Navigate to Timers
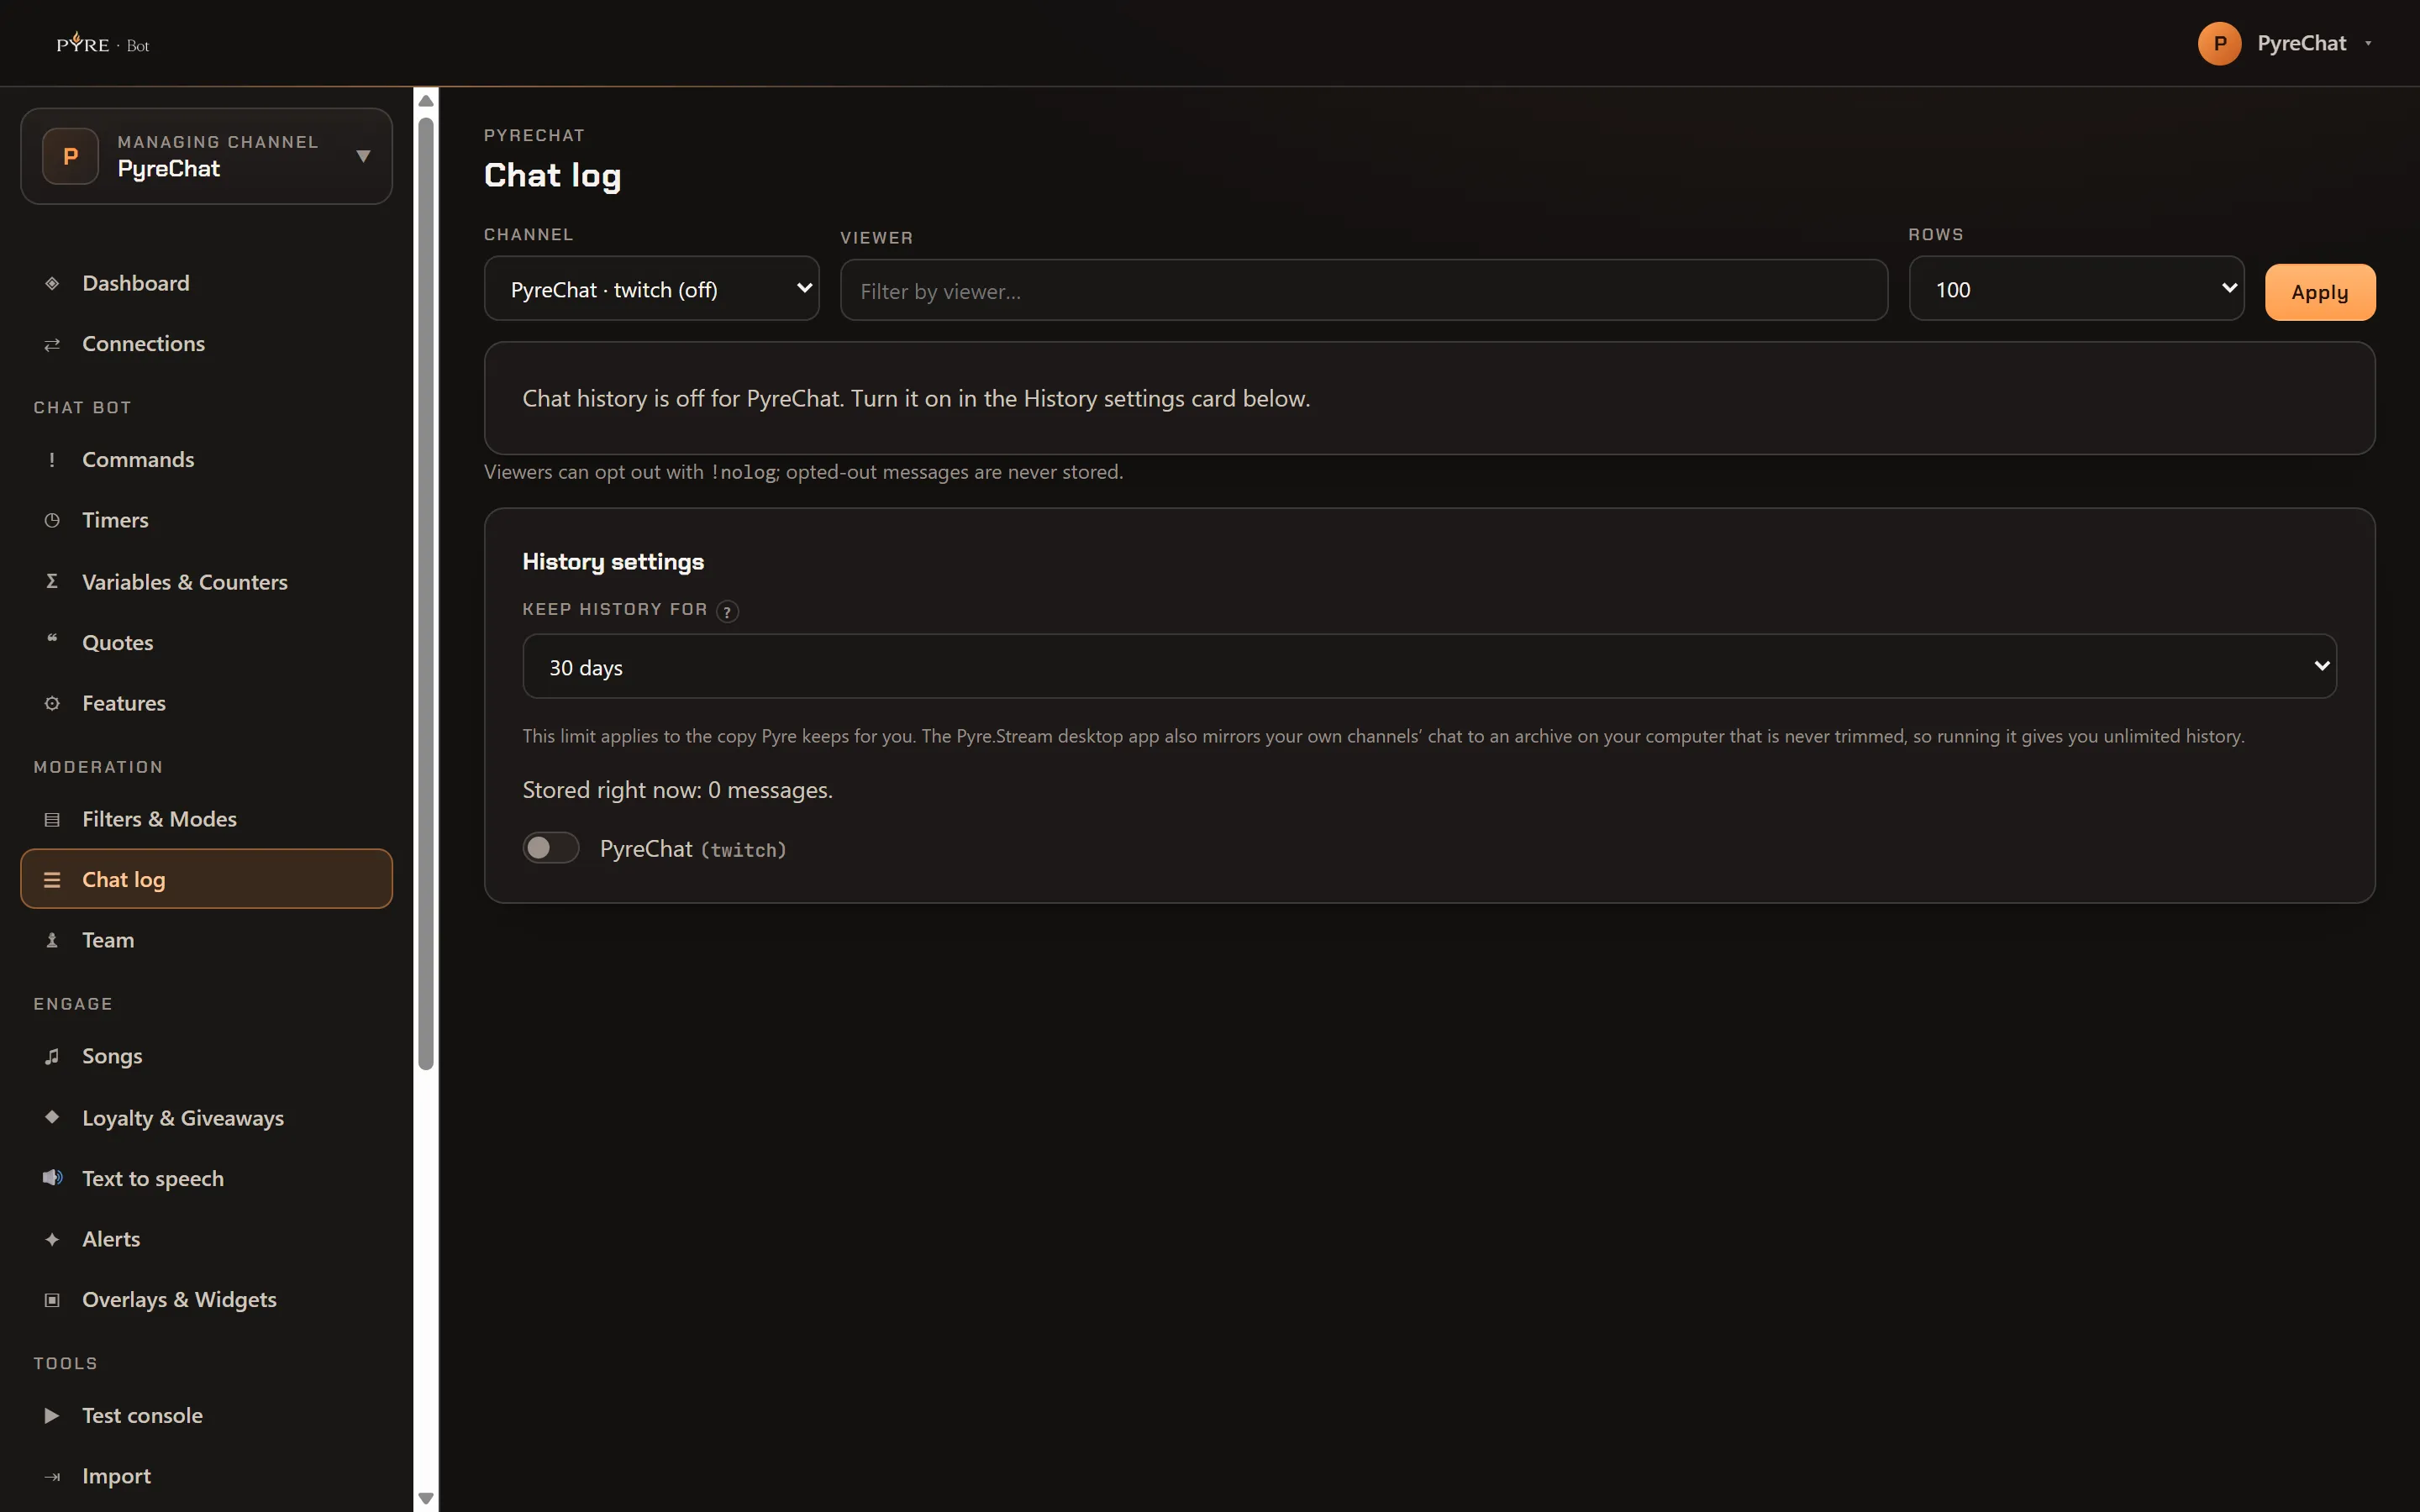Image resolution: width=2420 pixels, height=1512 pixels. pos(206,520)
